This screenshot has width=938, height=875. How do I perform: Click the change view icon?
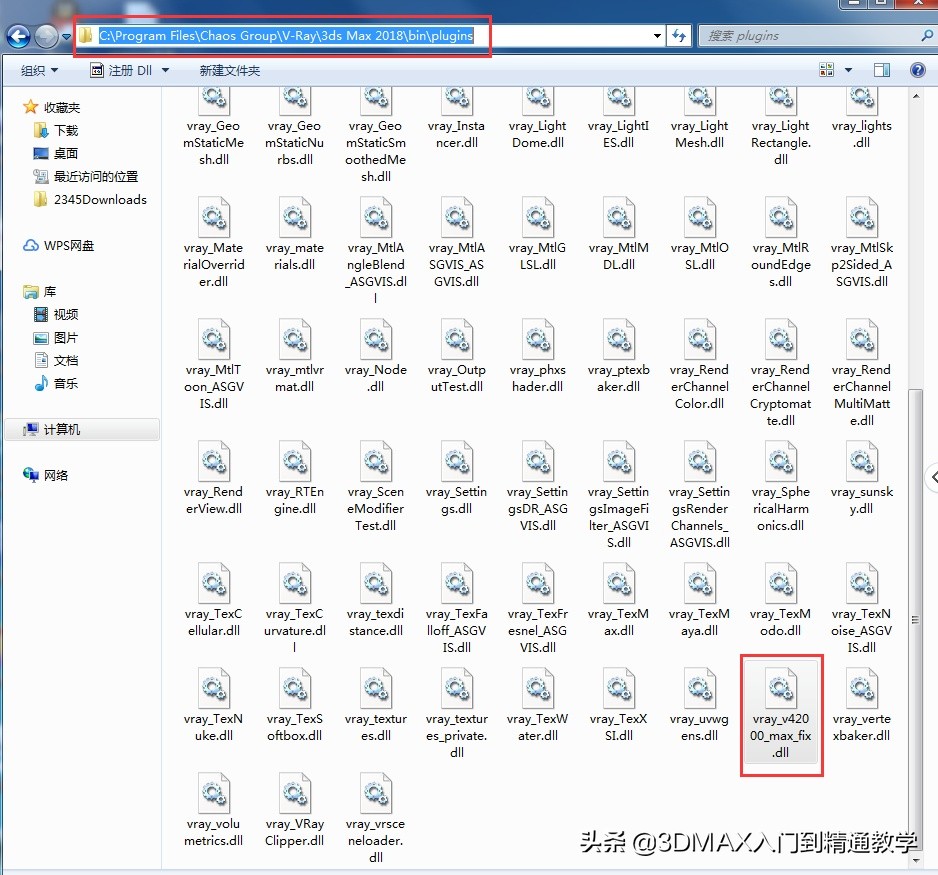click(827, 70)
